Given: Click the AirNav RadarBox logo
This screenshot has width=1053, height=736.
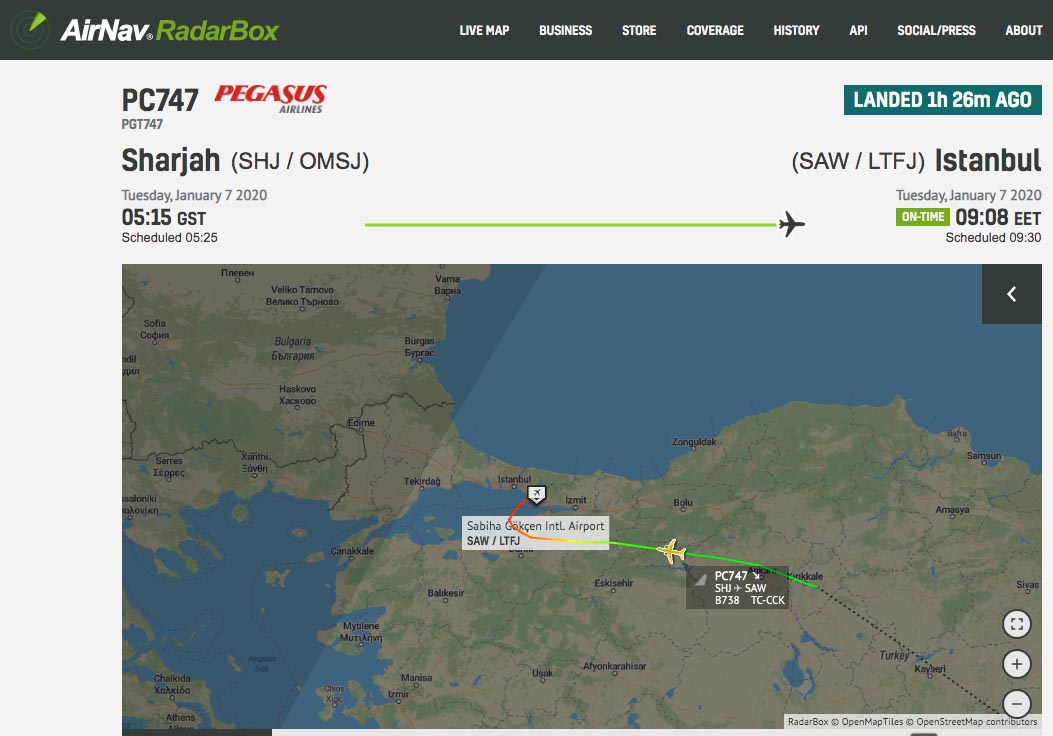Looking at the screenshot, I should [144, 30].
